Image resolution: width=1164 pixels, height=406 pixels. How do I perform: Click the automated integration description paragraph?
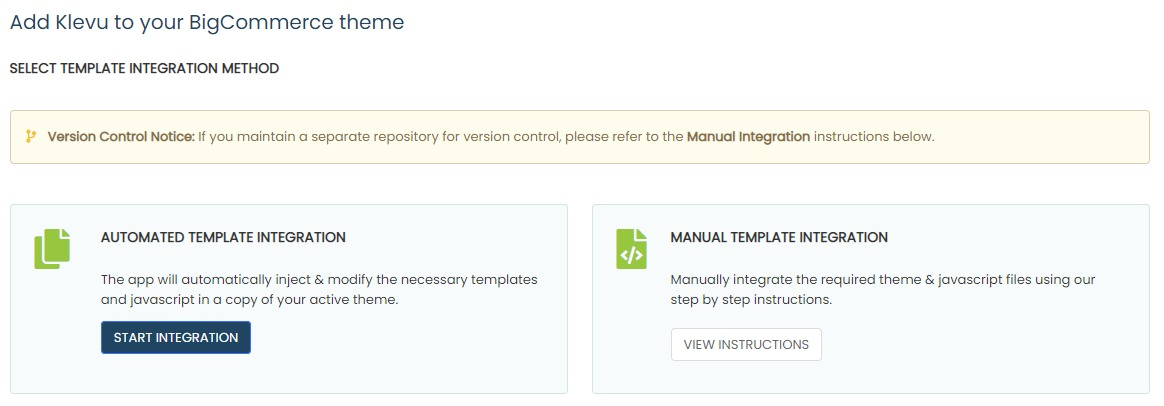tap(319, 289)
